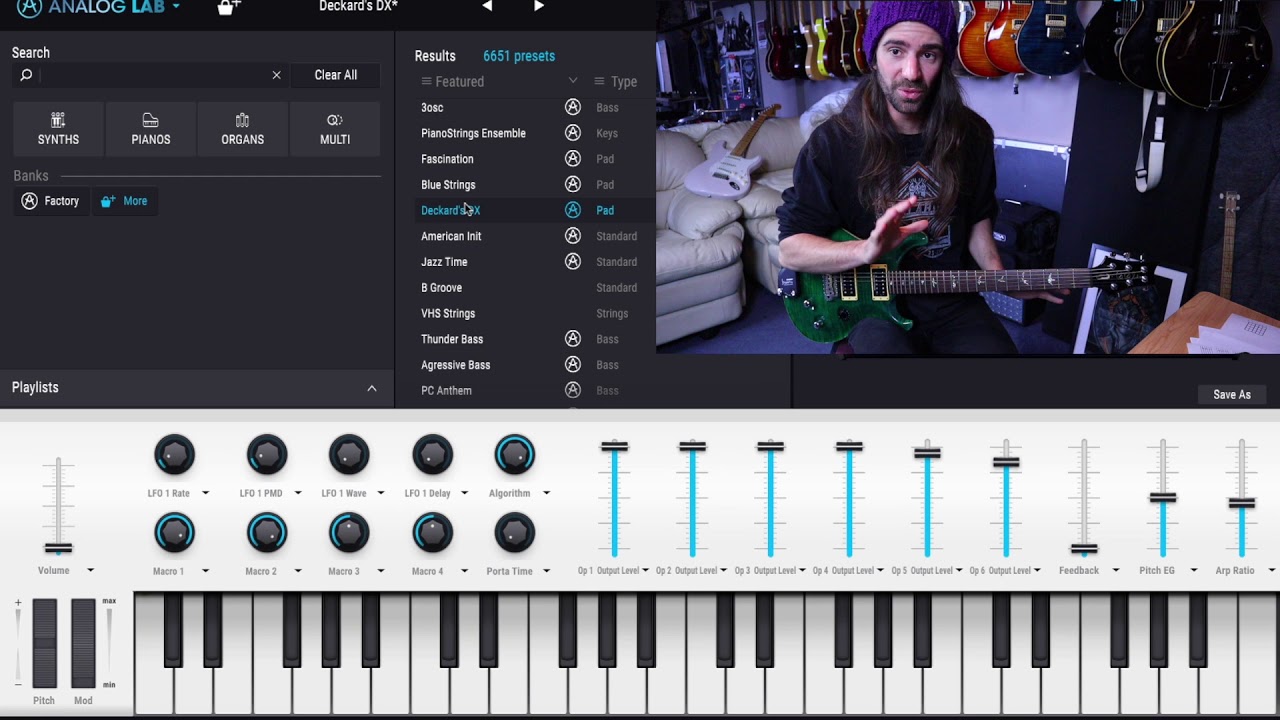Go to previous preset arrow
The width and height of the screenshot is (1280, 720).
[487, 6]
